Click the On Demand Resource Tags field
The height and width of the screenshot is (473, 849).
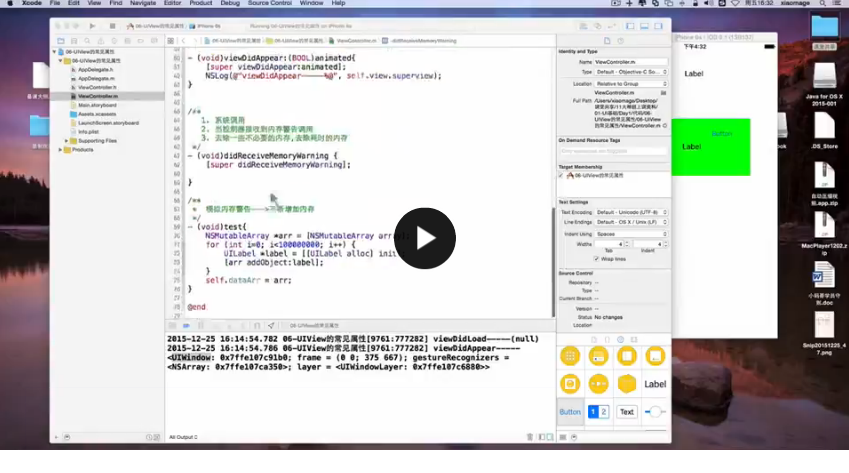[613, 151]
